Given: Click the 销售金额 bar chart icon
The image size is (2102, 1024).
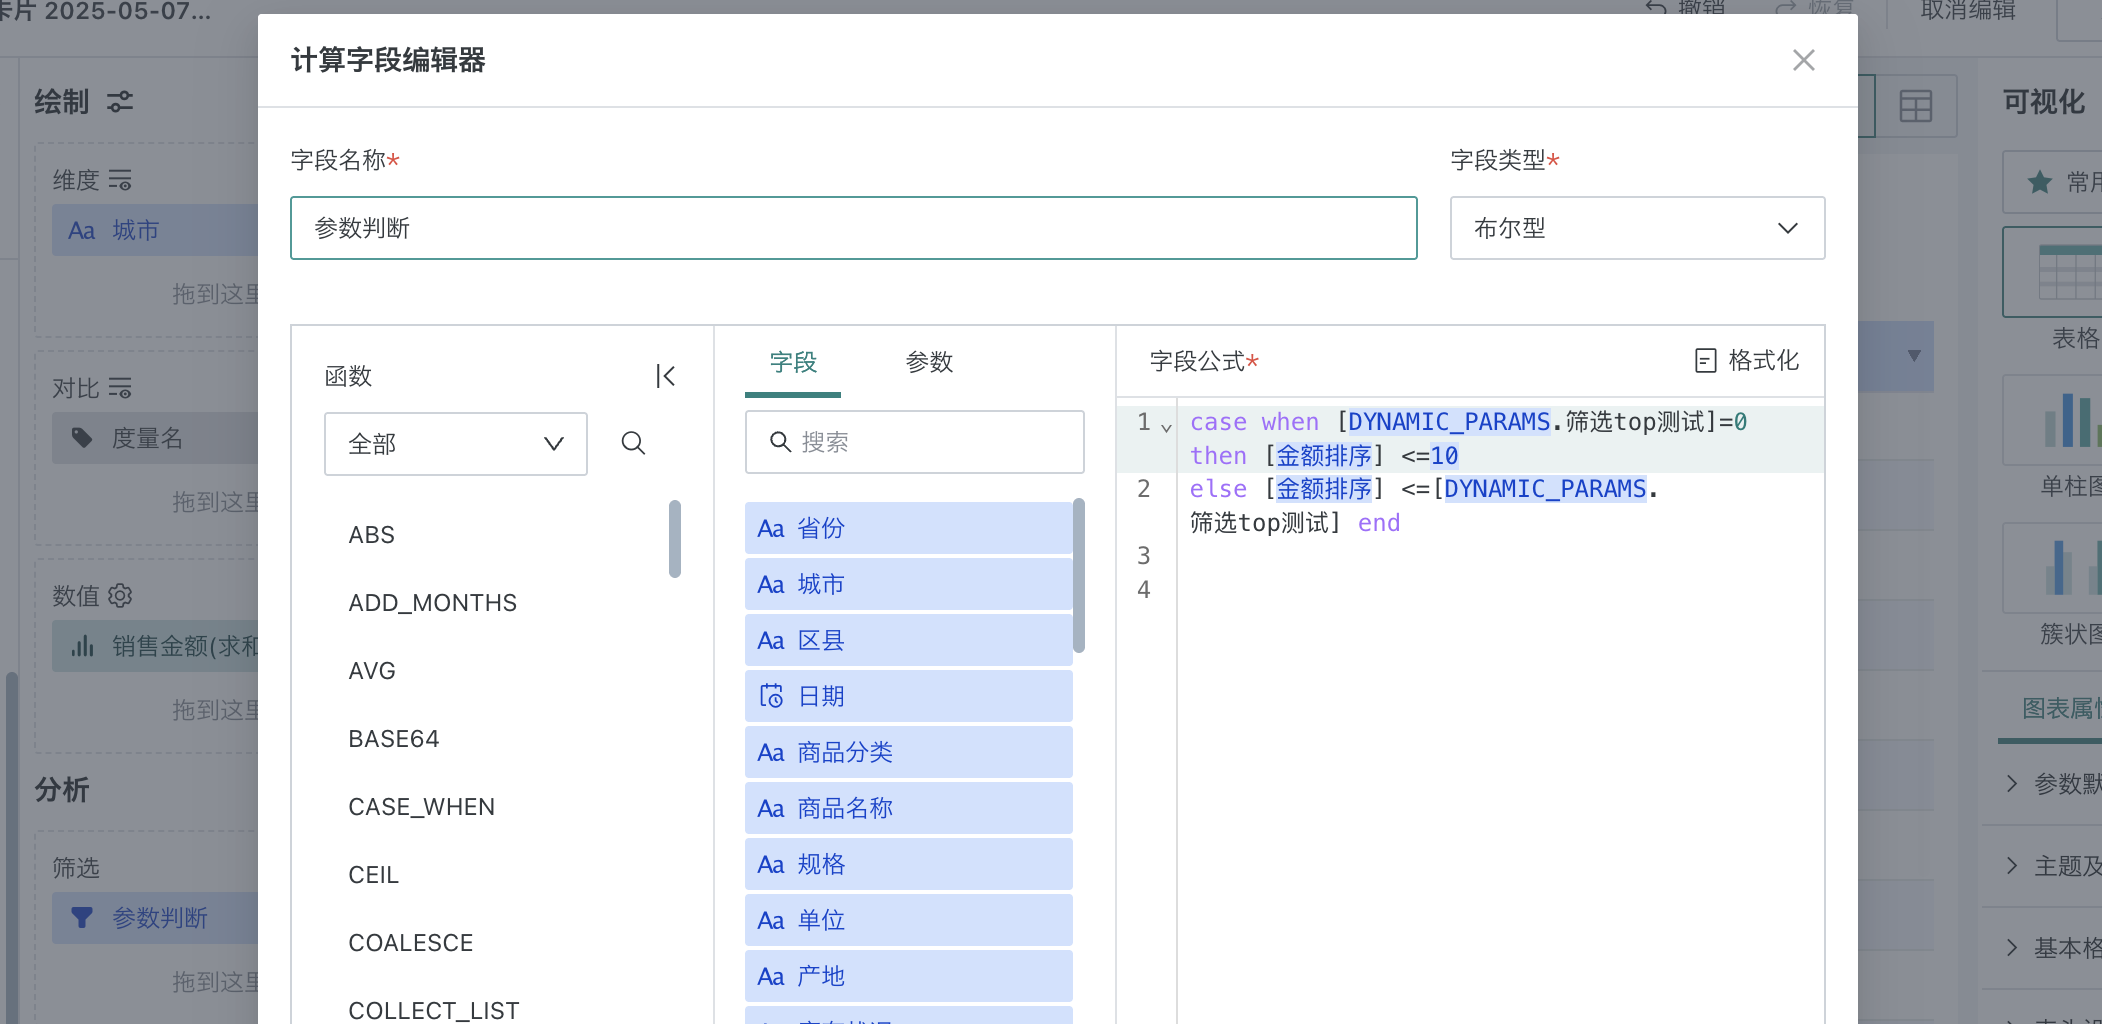Looking at the screenshot, I should [x=82, y=646].
